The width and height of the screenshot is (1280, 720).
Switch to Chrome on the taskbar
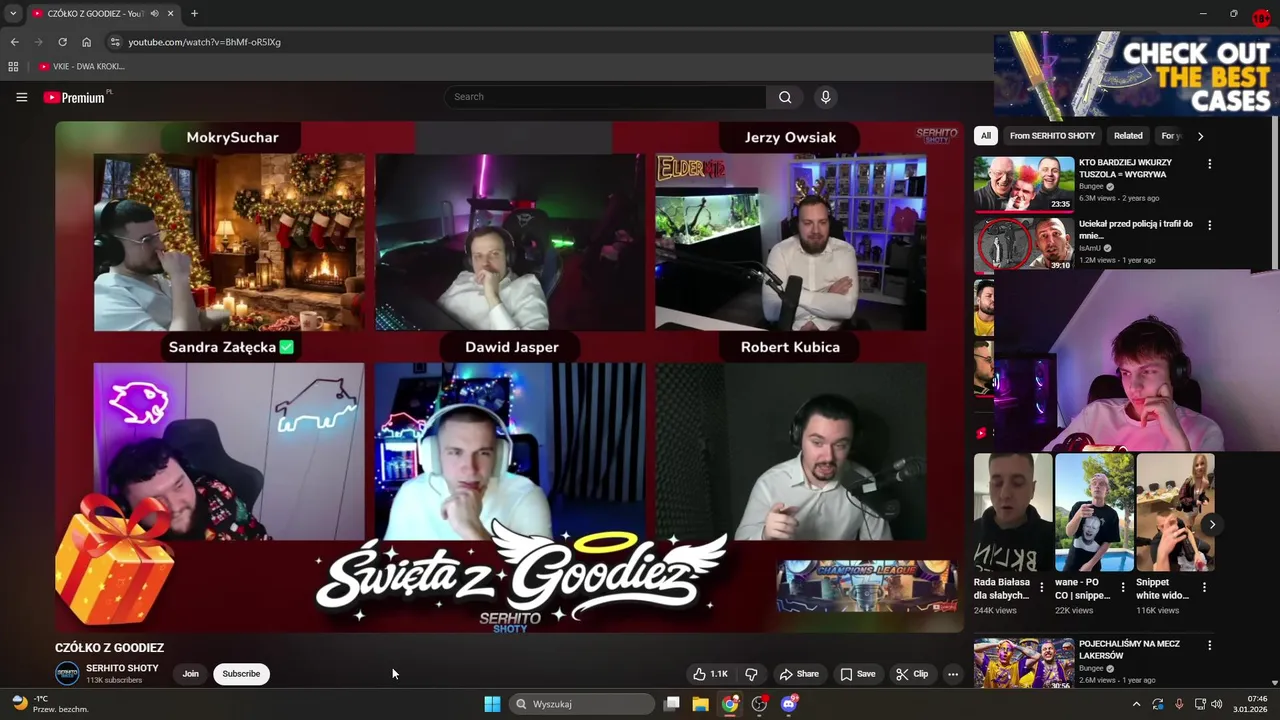click(730, 704)
